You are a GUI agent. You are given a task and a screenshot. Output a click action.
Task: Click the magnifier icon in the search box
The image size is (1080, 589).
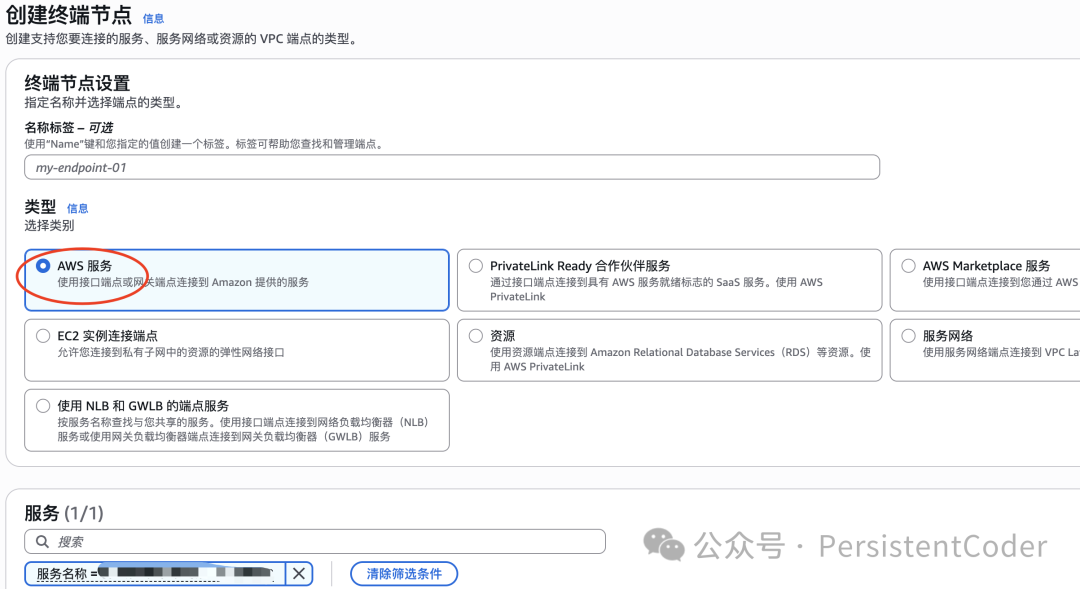click(42, 542)
